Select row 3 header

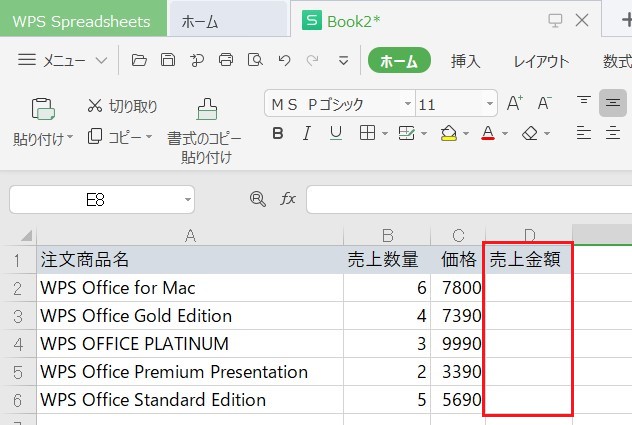[18, 316]
